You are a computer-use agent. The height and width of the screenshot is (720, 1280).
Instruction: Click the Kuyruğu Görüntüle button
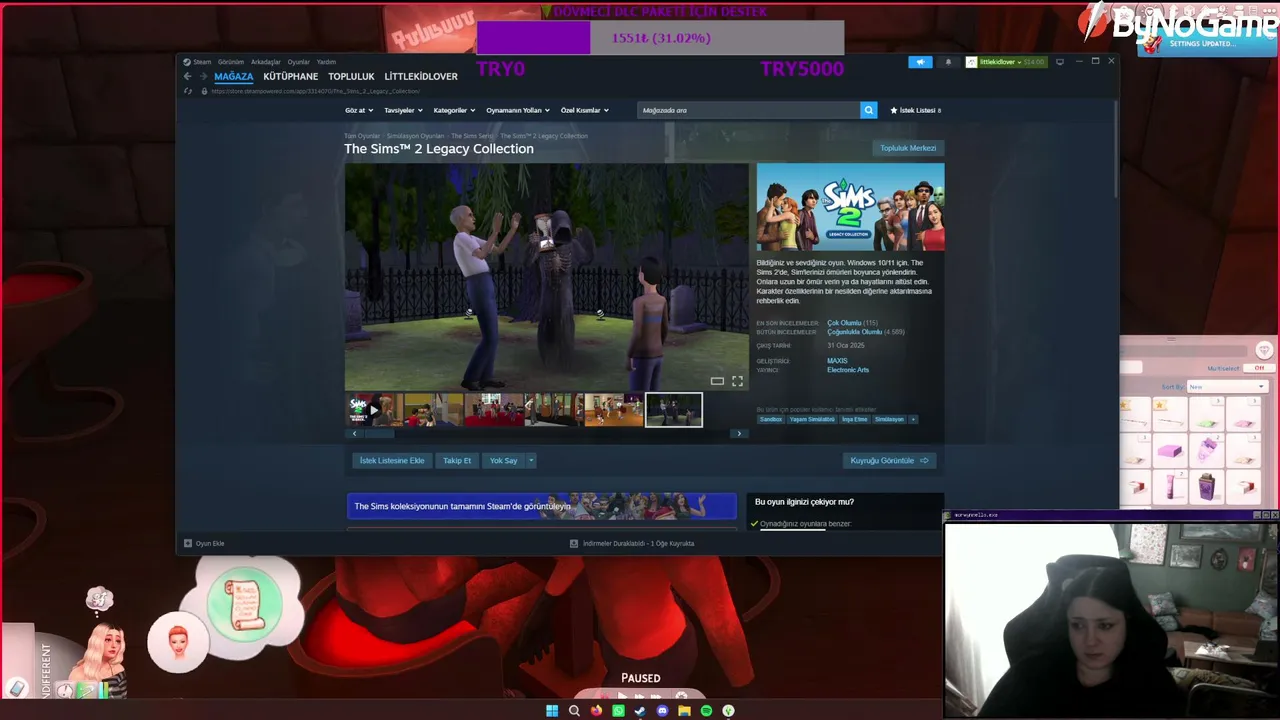click(x=890, y=460)
